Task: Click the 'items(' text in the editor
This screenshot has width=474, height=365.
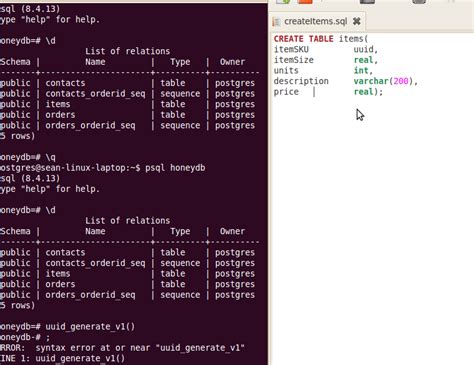Action: click(x=353, y=39)
